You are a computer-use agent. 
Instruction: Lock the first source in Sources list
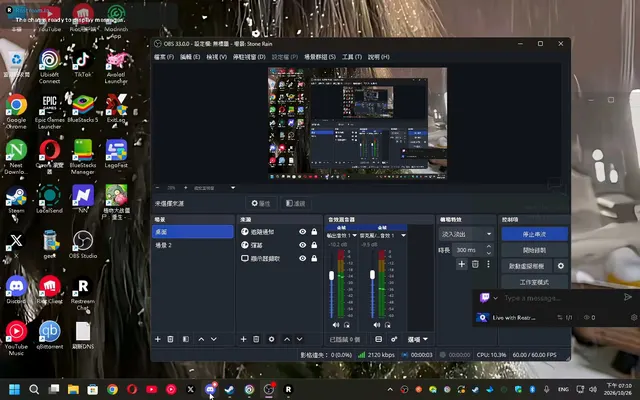tap(314, 232)
